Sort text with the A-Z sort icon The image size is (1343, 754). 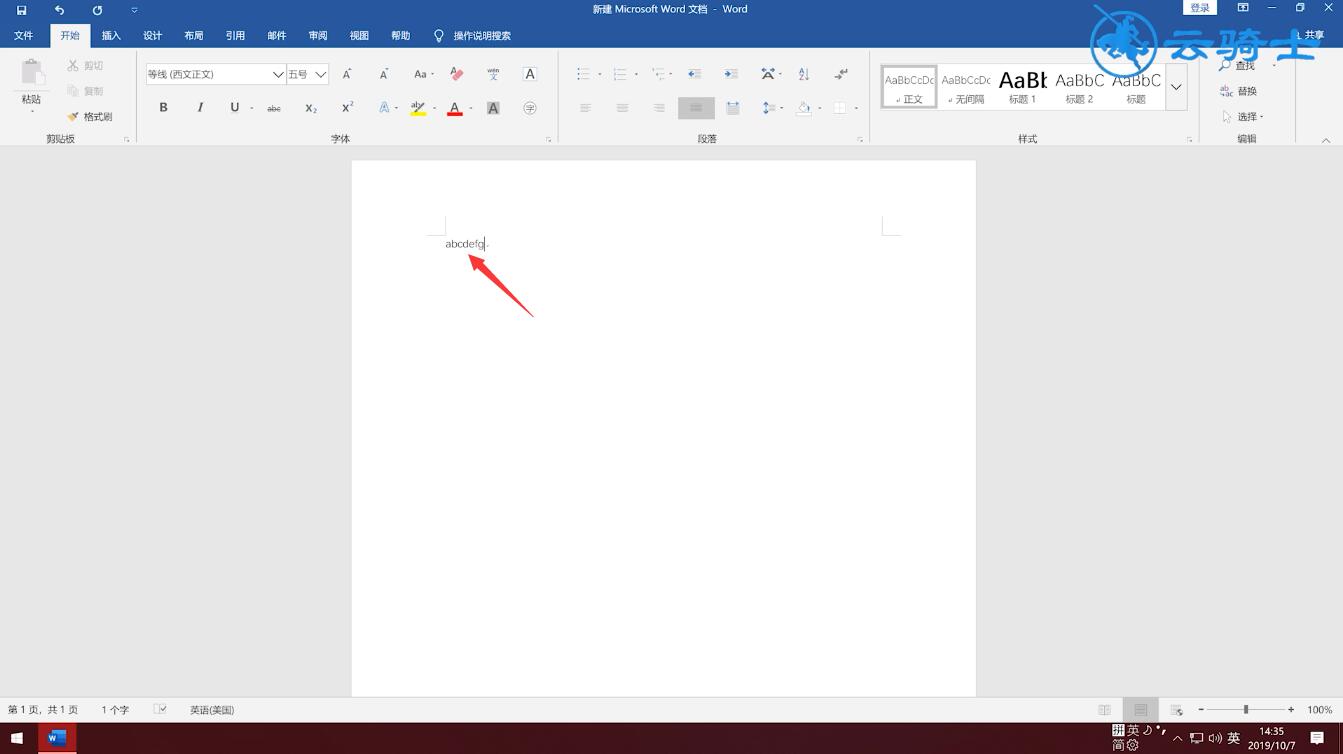[804, 74]
